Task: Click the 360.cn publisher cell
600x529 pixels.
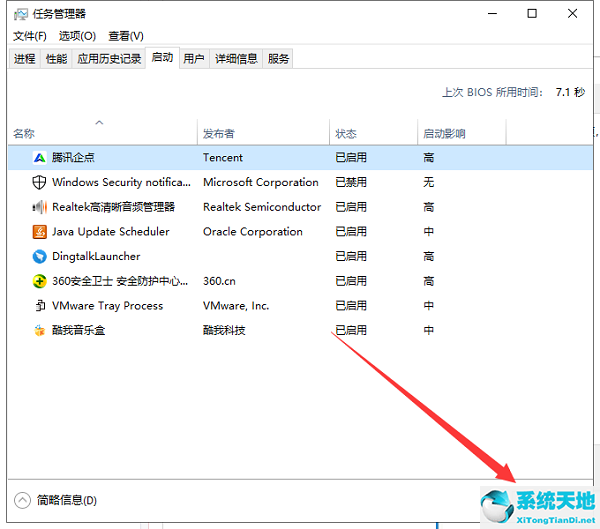Action: pyautogui.click(x=219, y=281)
